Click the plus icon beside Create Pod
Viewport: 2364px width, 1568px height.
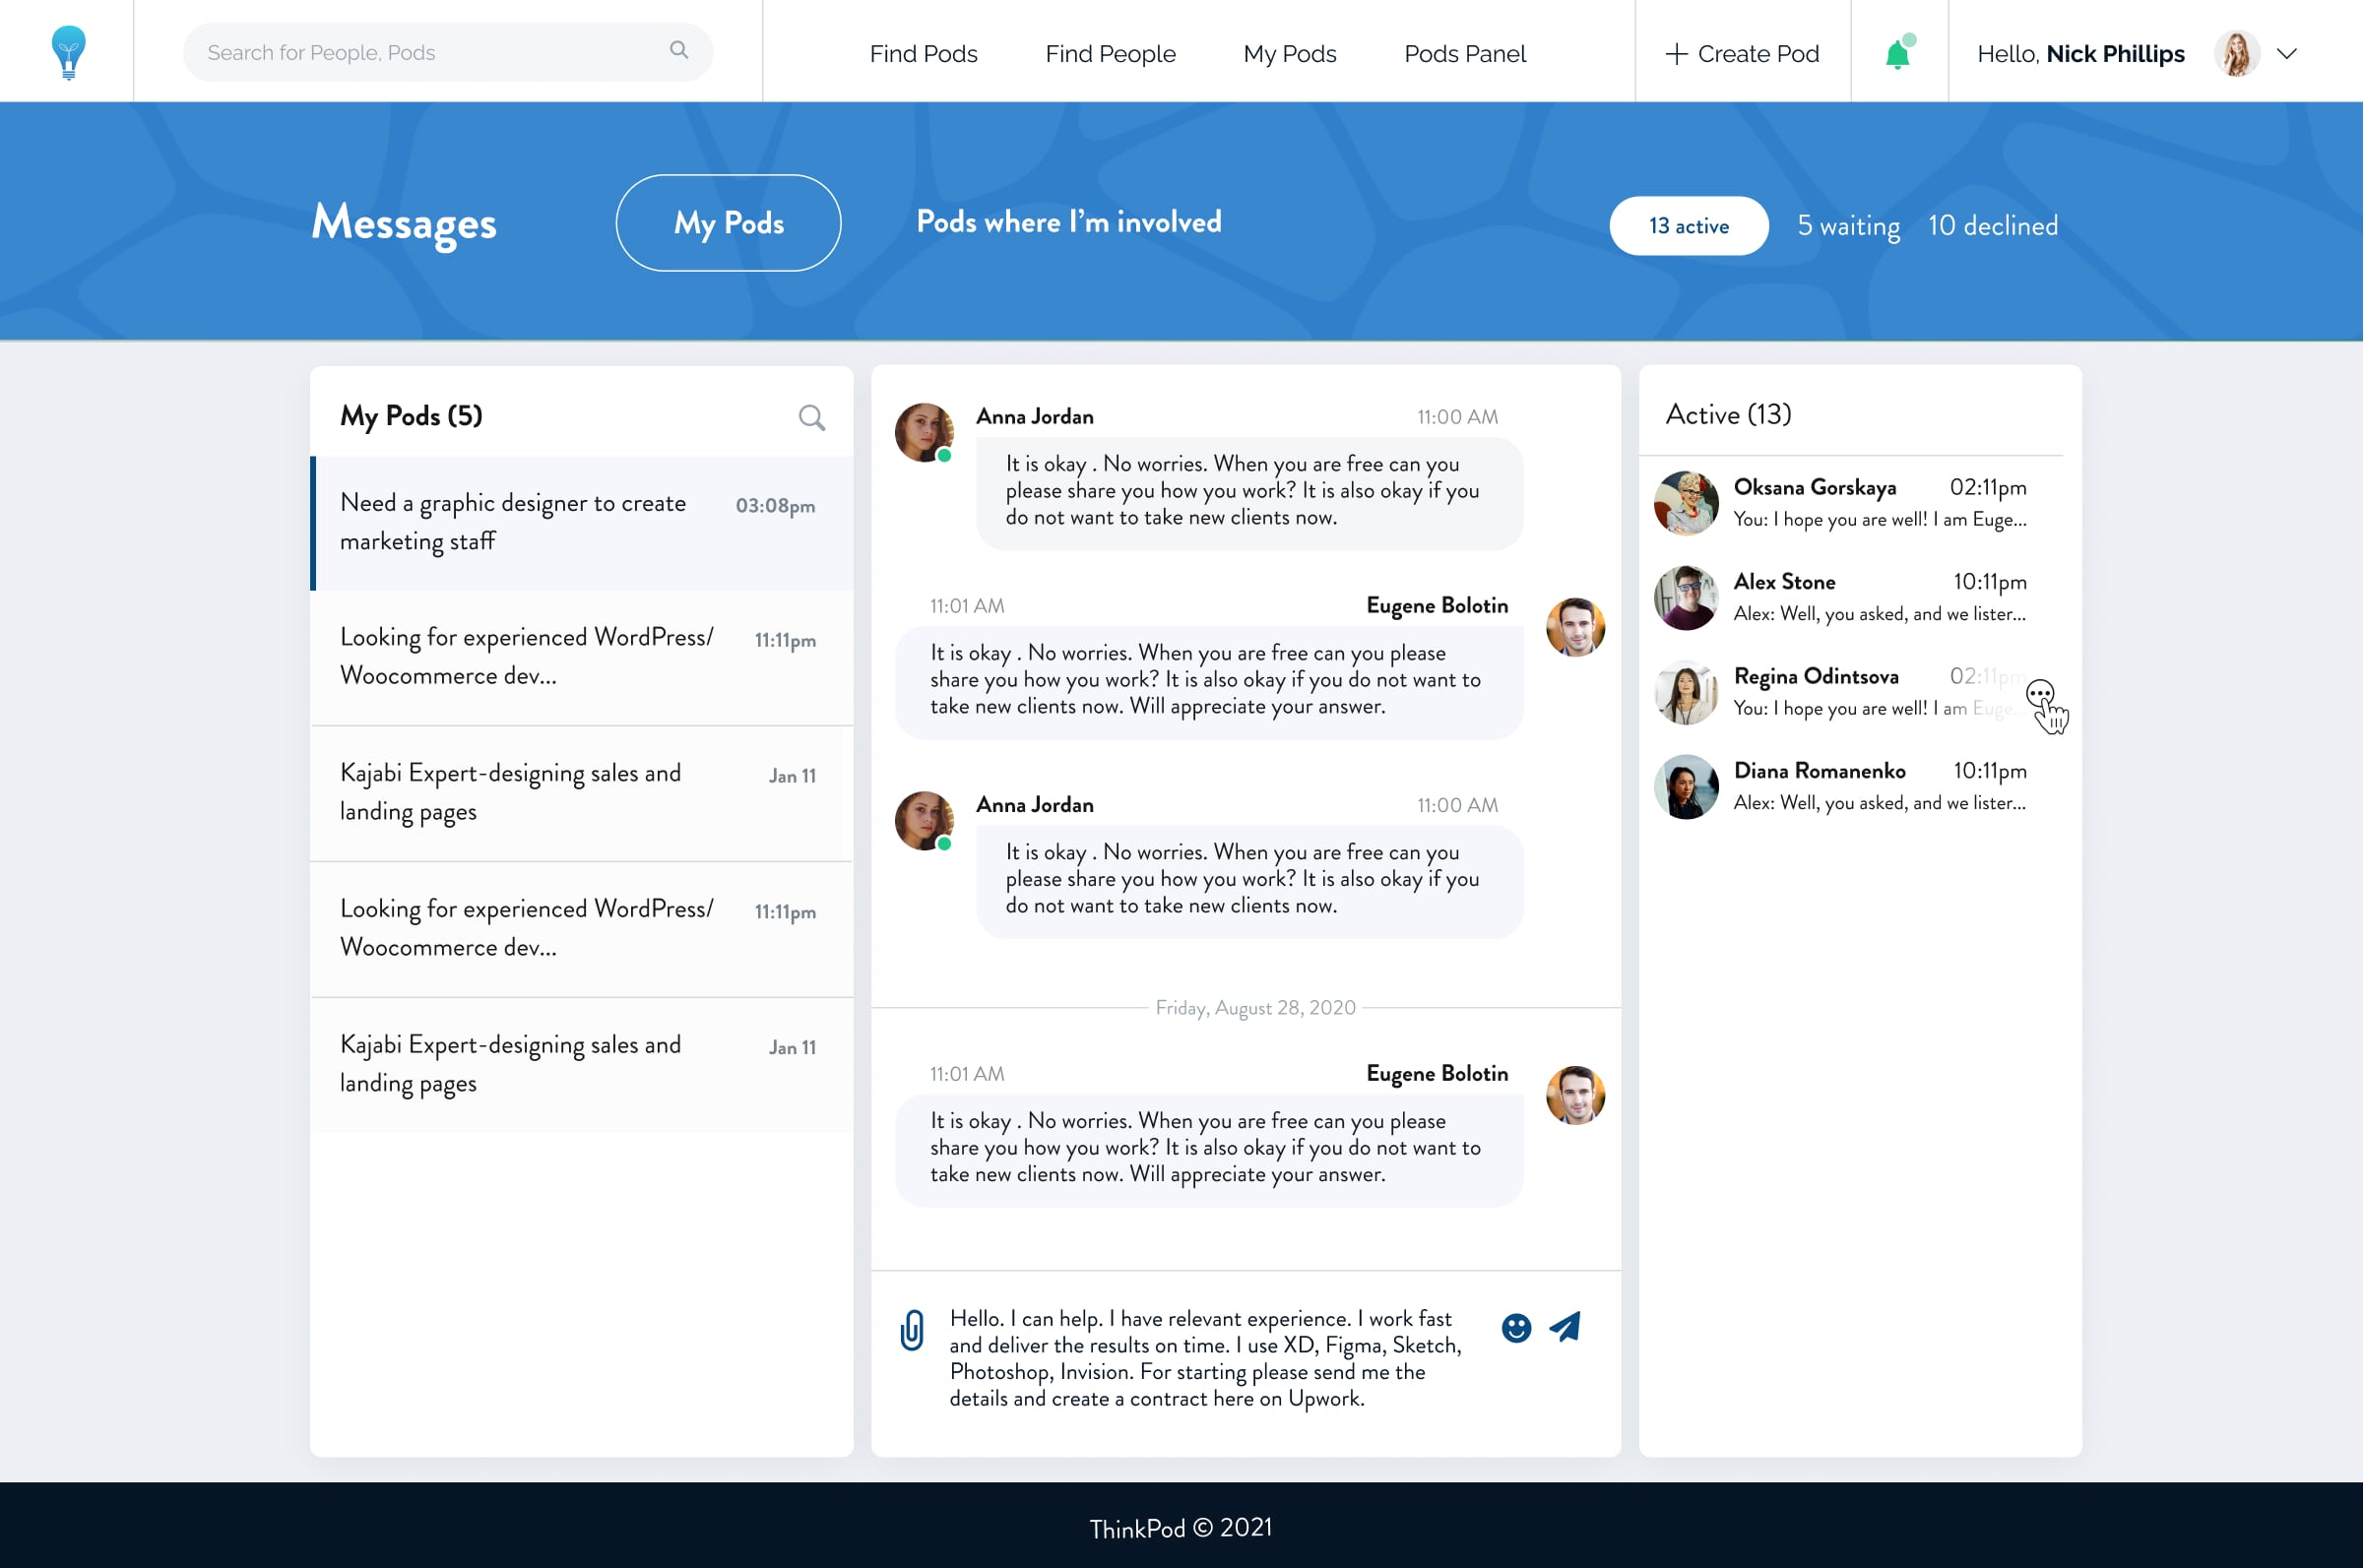1676,54
